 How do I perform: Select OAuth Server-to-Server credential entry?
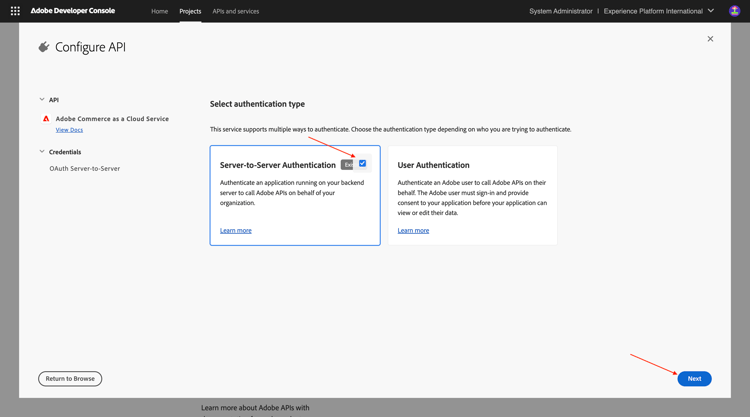pyautogui.click(x=85, y=168)
